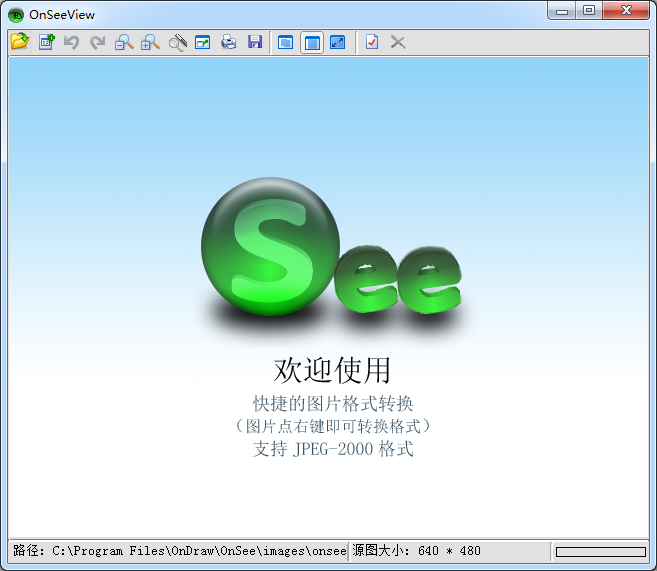657x571 pixels.
Task: Enter fullscreen view with the expand-arrows icon
Action: pos(338,42)
